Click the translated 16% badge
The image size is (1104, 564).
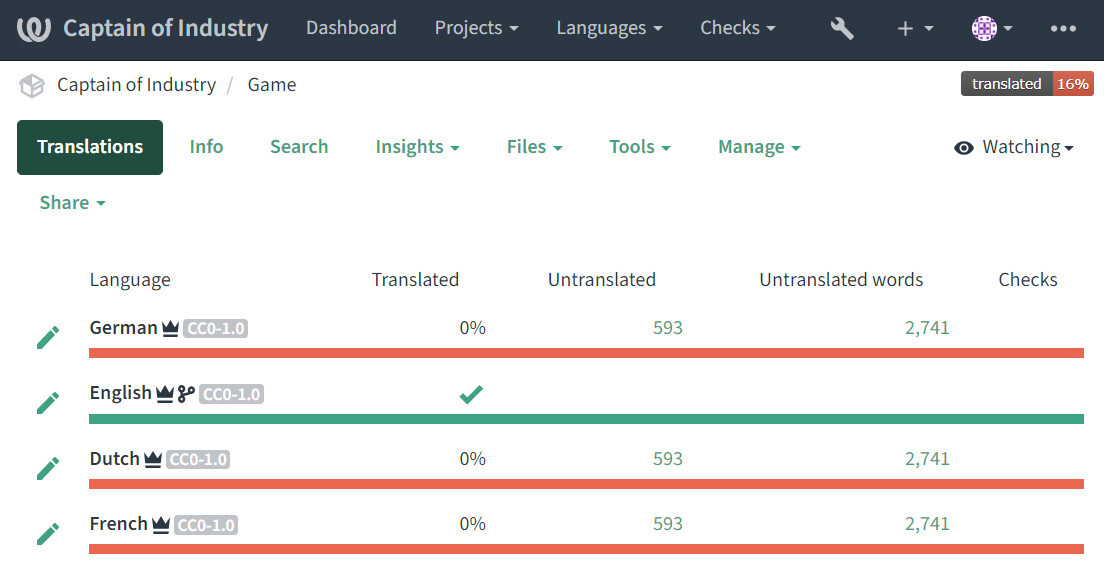1027,84
